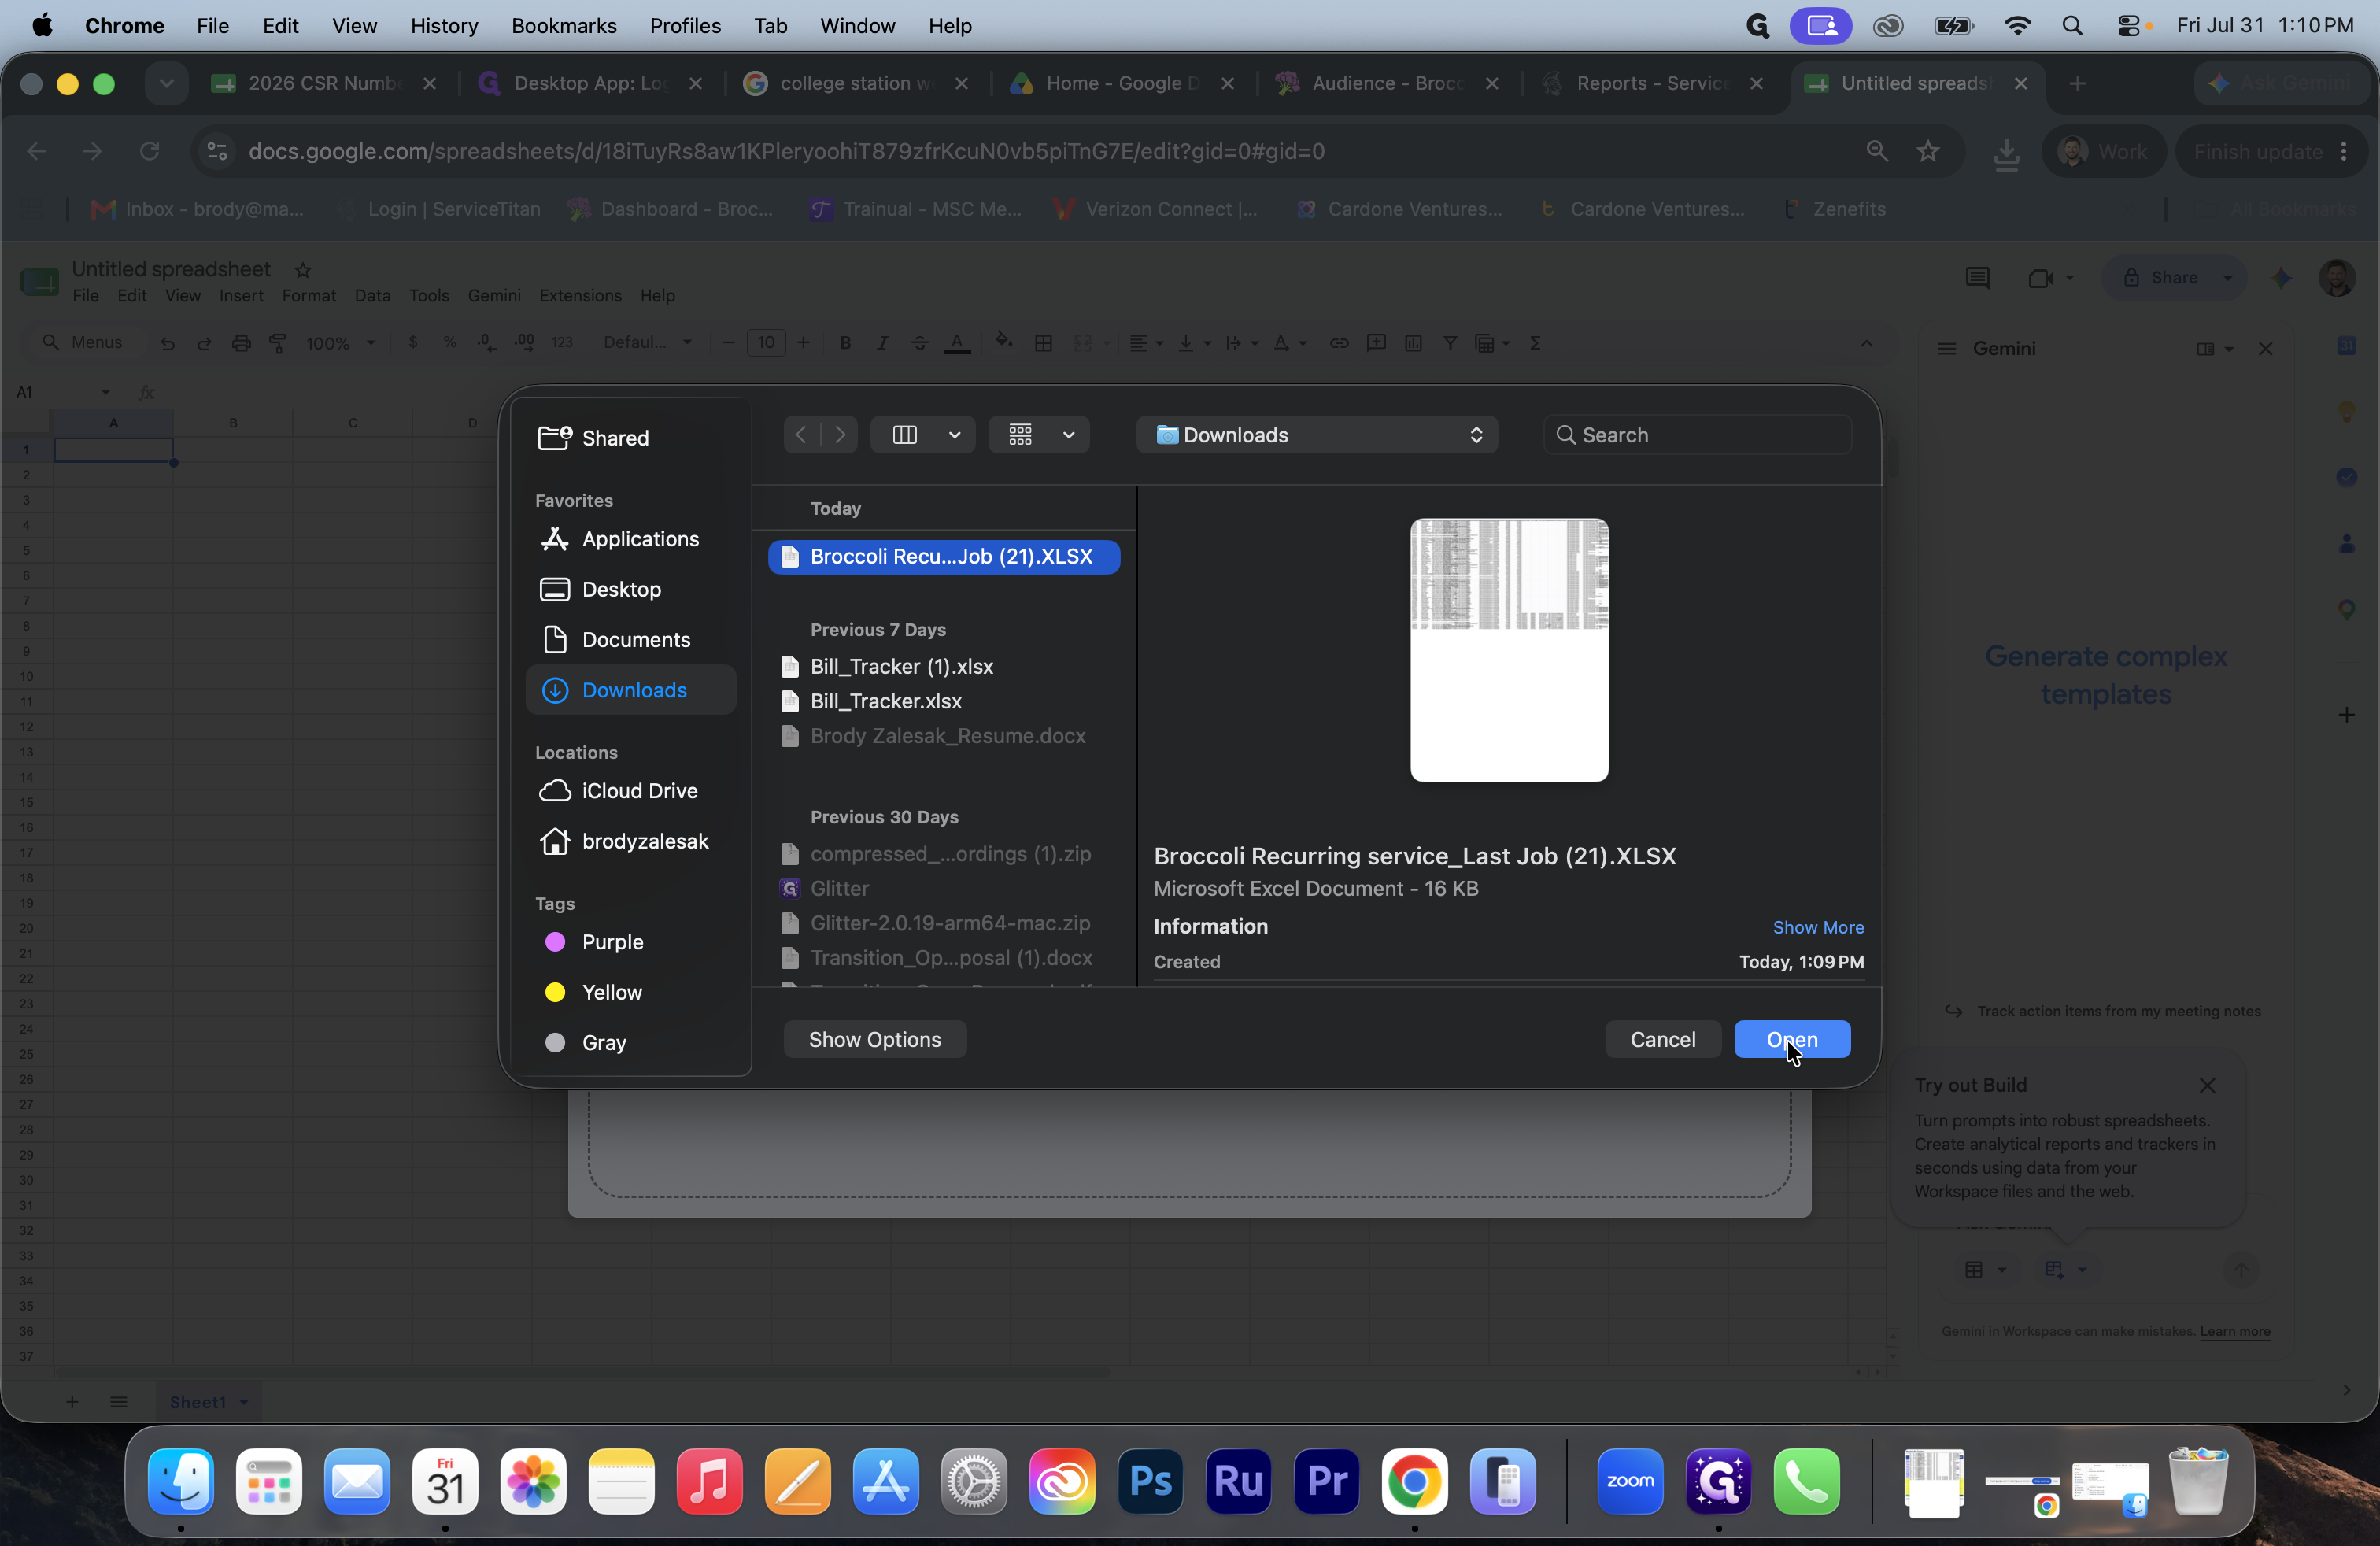Click the Sheets print icon
2380x1546 pixels.
click(241, 343)
